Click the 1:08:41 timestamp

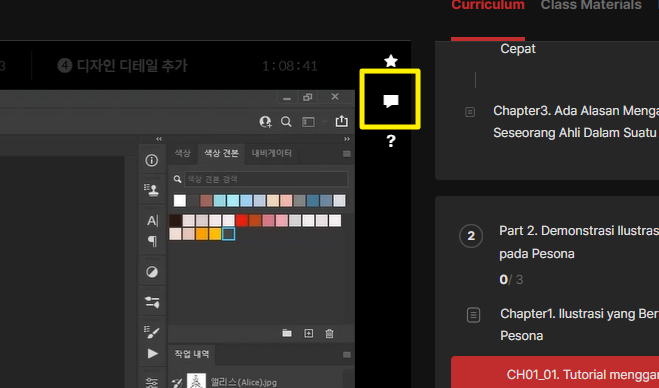pyautogui.click(x=290, y=66)
